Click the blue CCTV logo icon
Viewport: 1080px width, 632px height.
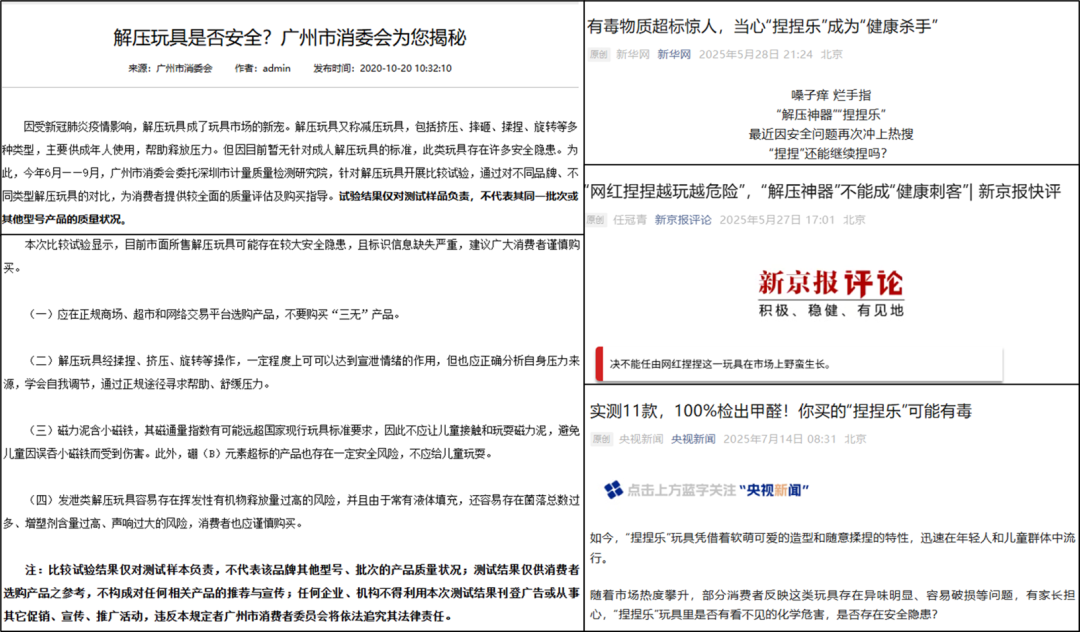pyautogui.click(x=613, y=490)
